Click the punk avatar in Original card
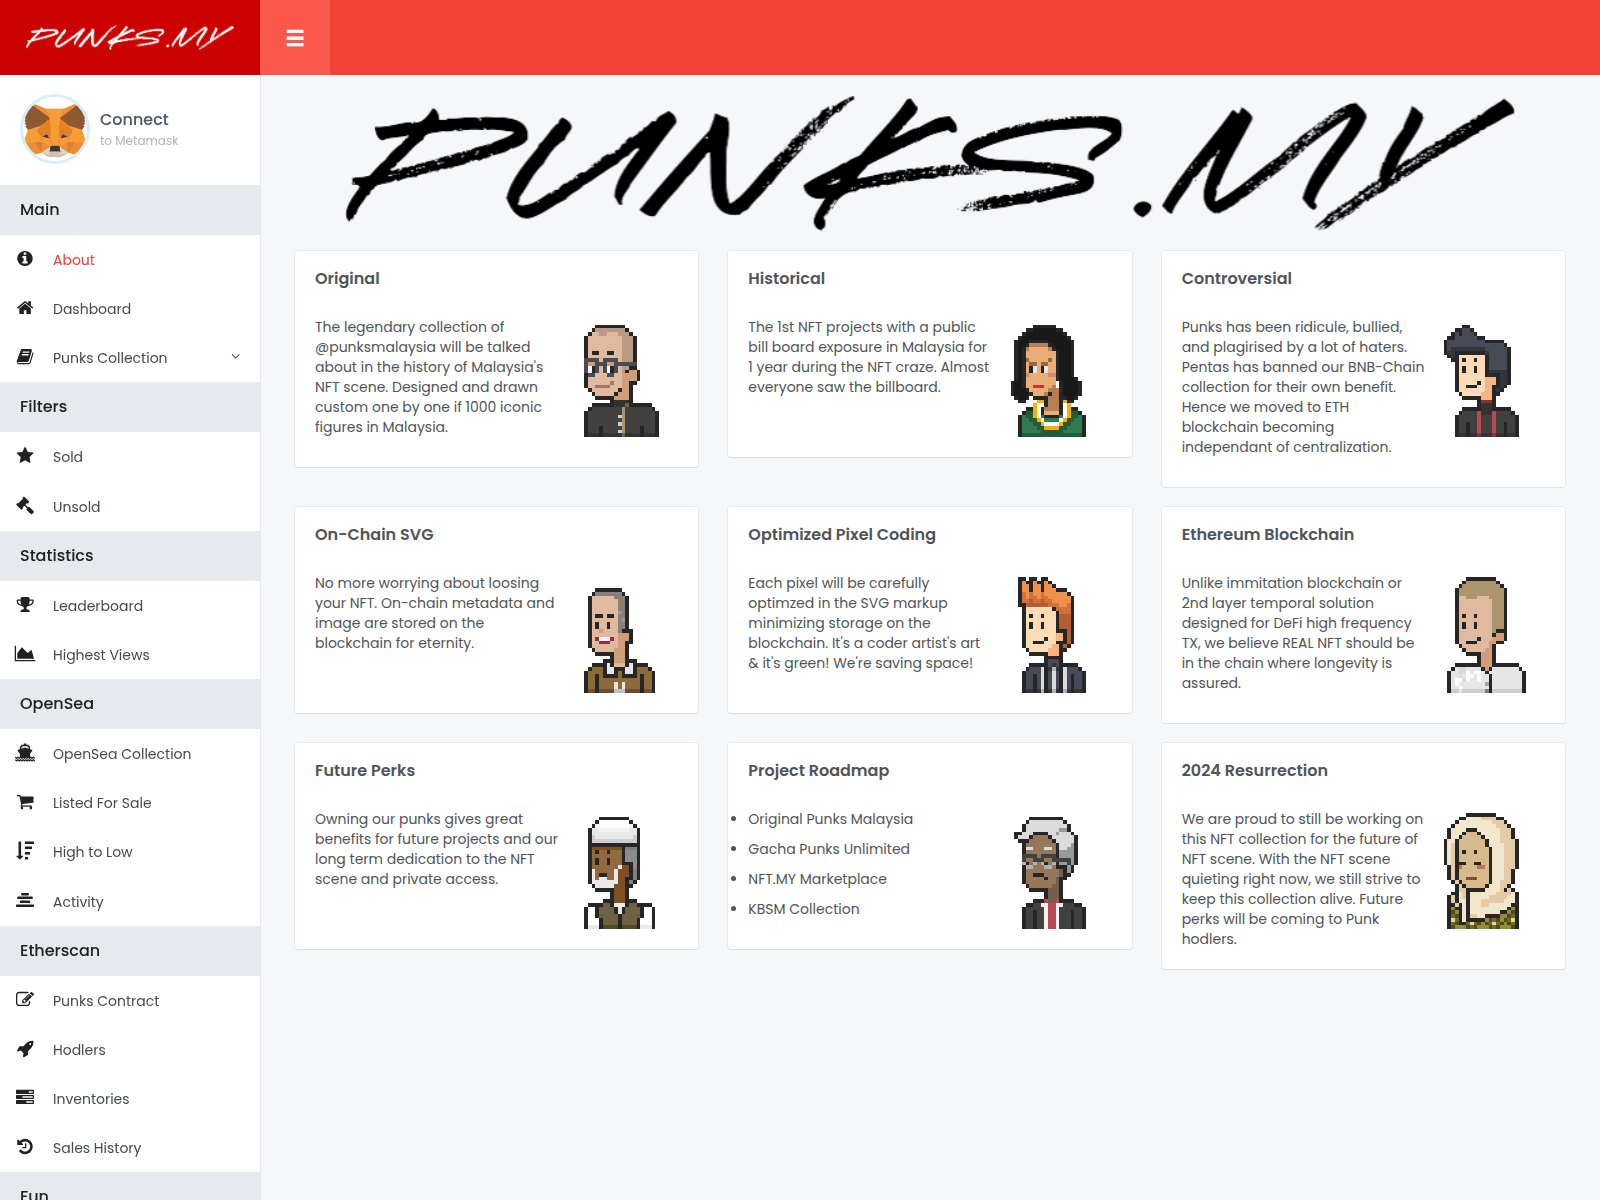1600x1200 pixels. (x=621, y=381)
